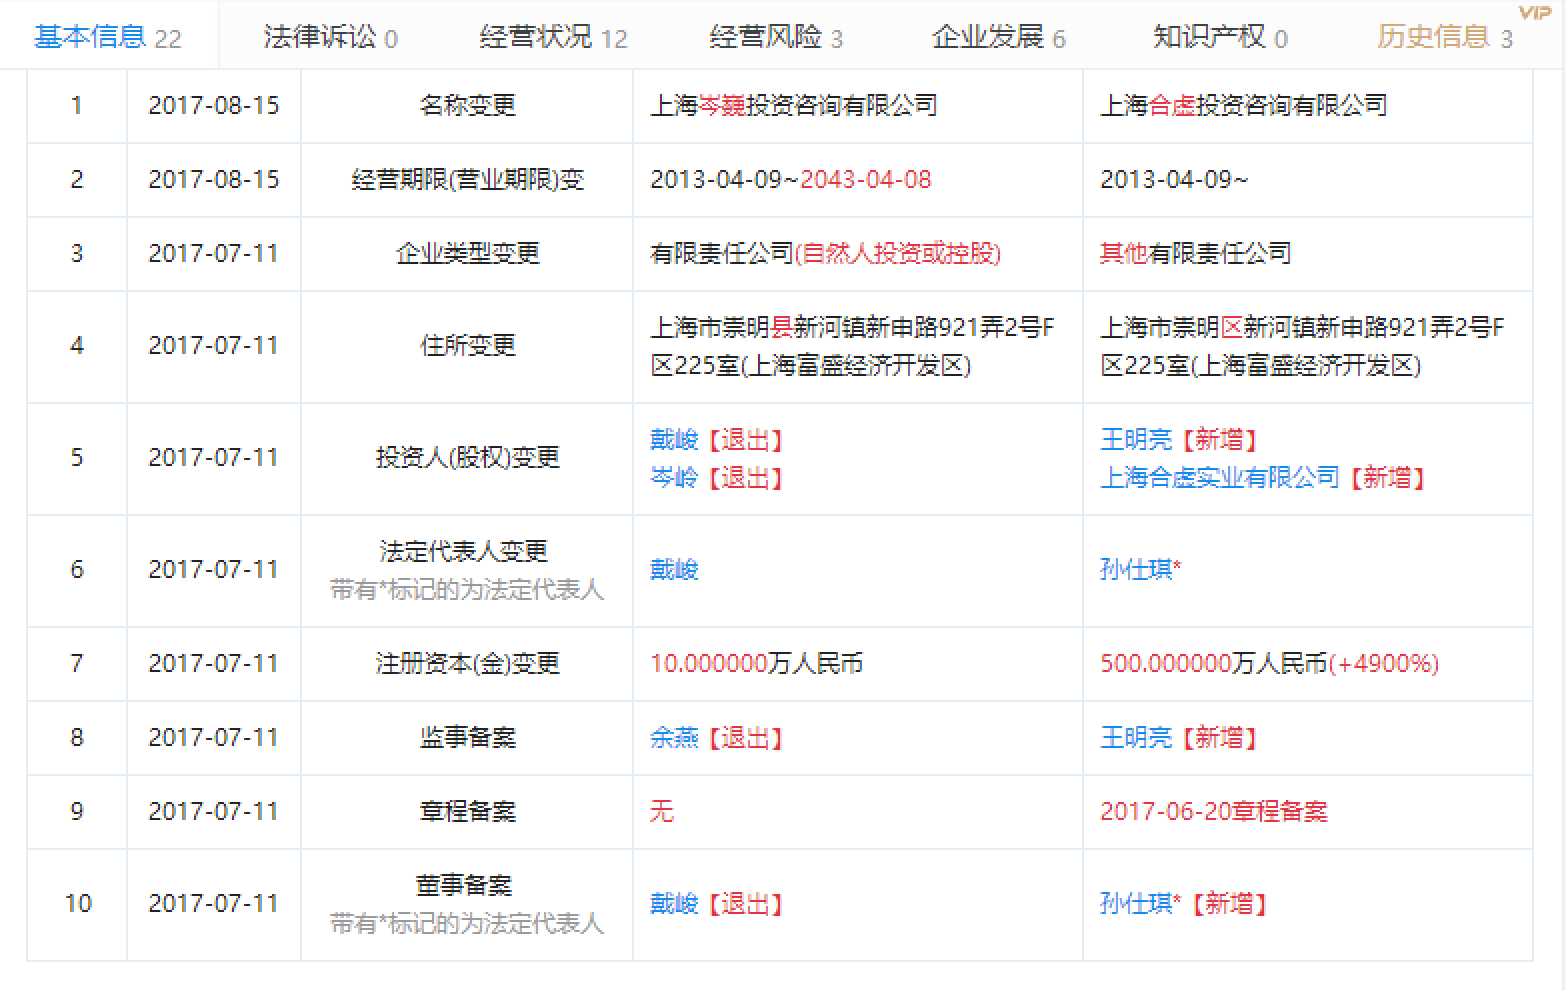Click the VIP badge icon
This screenshot has height=991, width=1566.
1534,12
